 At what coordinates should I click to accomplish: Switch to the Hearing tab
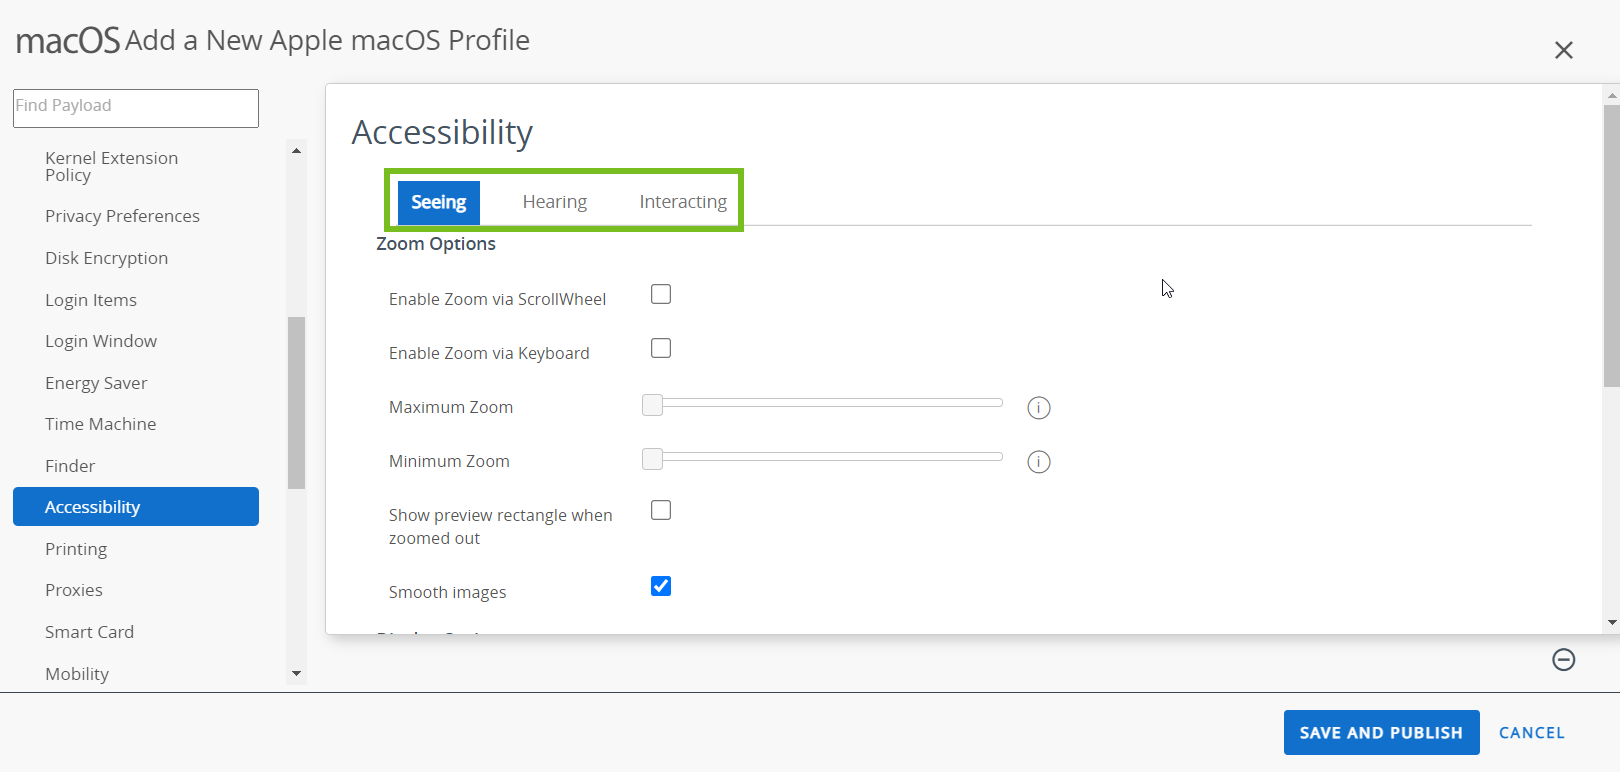click(x=555, y=202)
